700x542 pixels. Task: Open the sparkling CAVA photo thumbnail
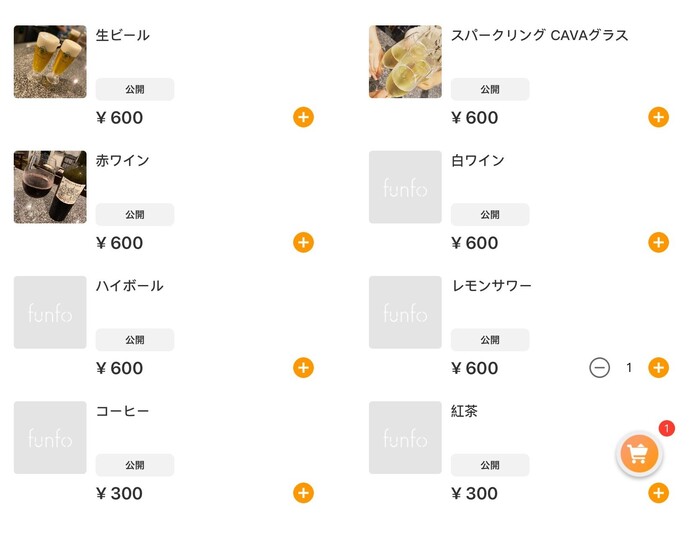click(x=405, y=62)
